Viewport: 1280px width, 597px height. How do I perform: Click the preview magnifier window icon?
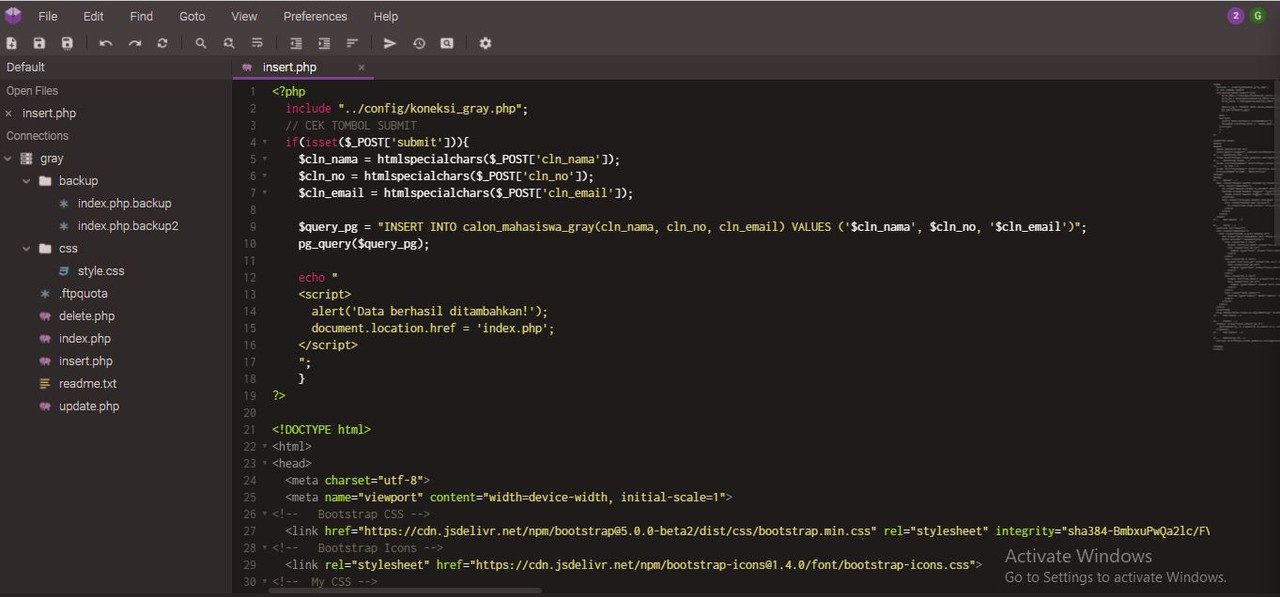(447, 43)
